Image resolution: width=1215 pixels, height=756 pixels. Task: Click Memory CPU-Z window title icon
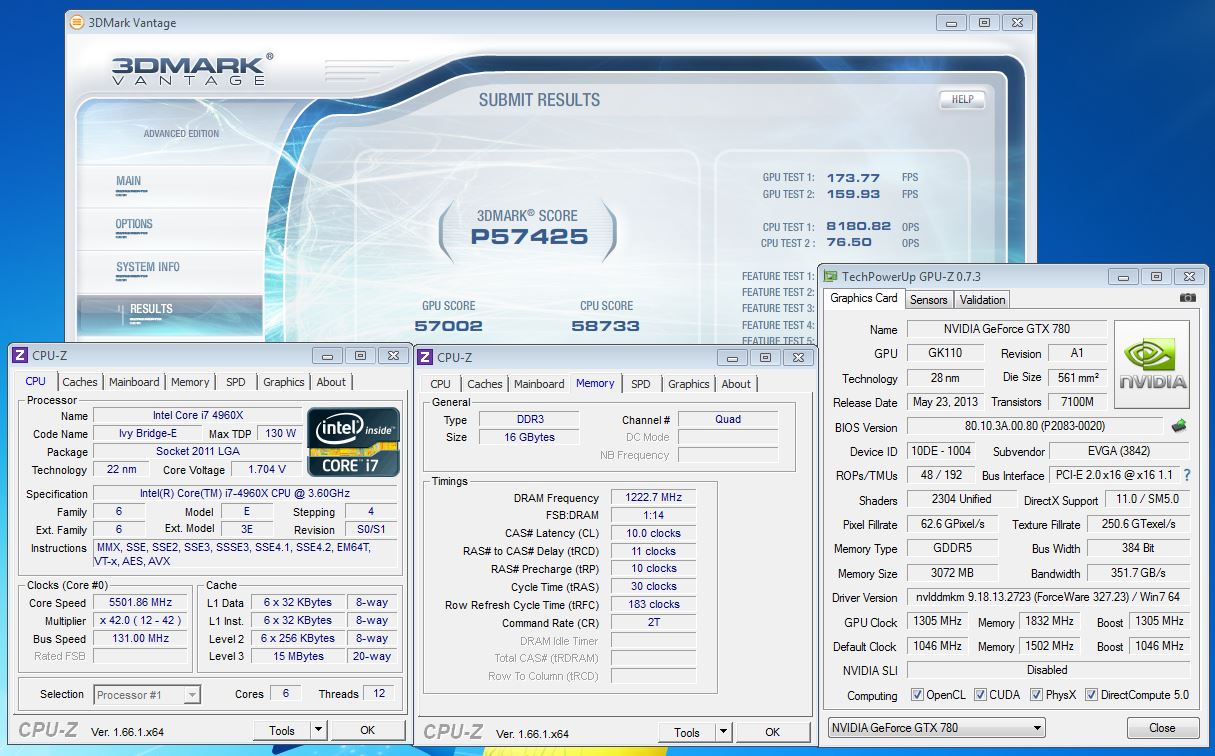pos(425,357)
